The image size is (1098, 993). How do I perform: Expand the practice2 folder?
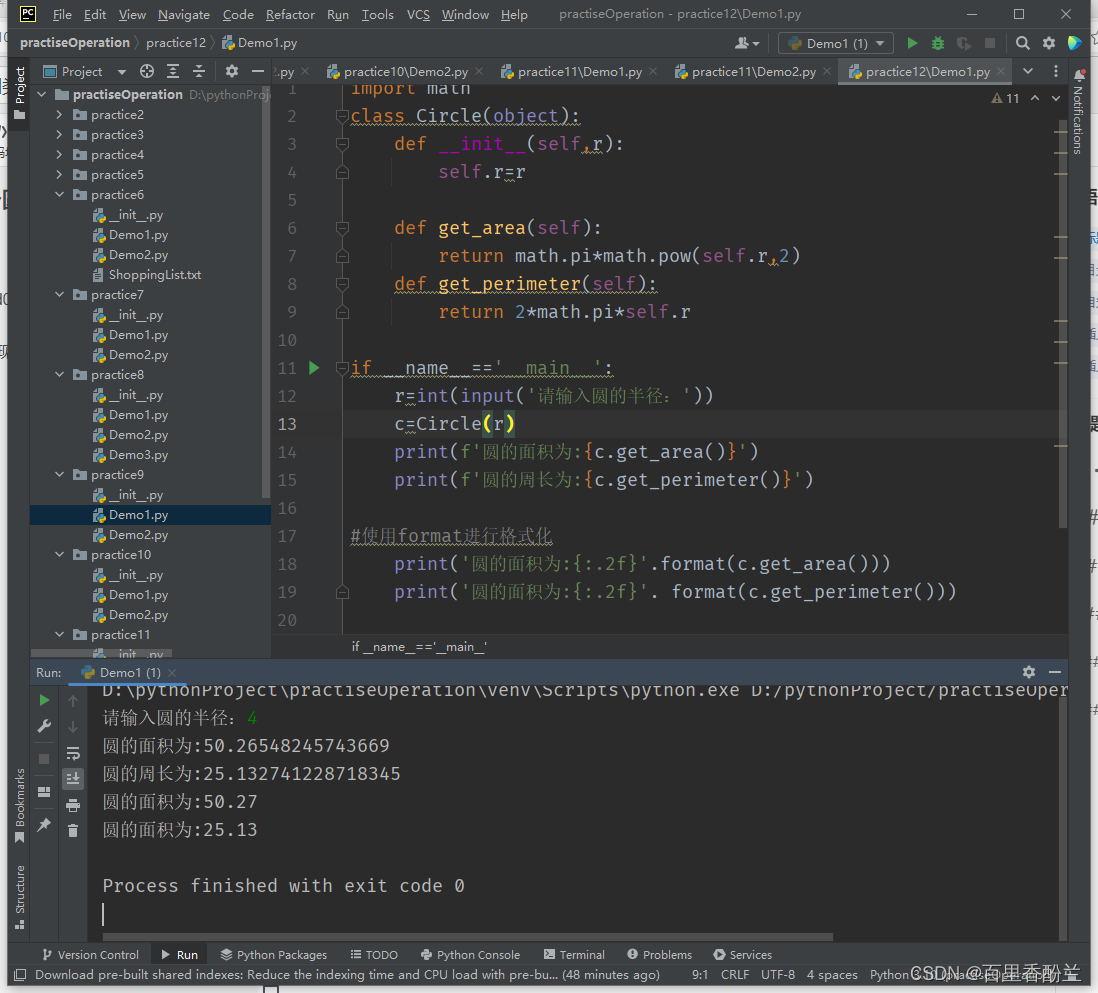tap(59, 114)
